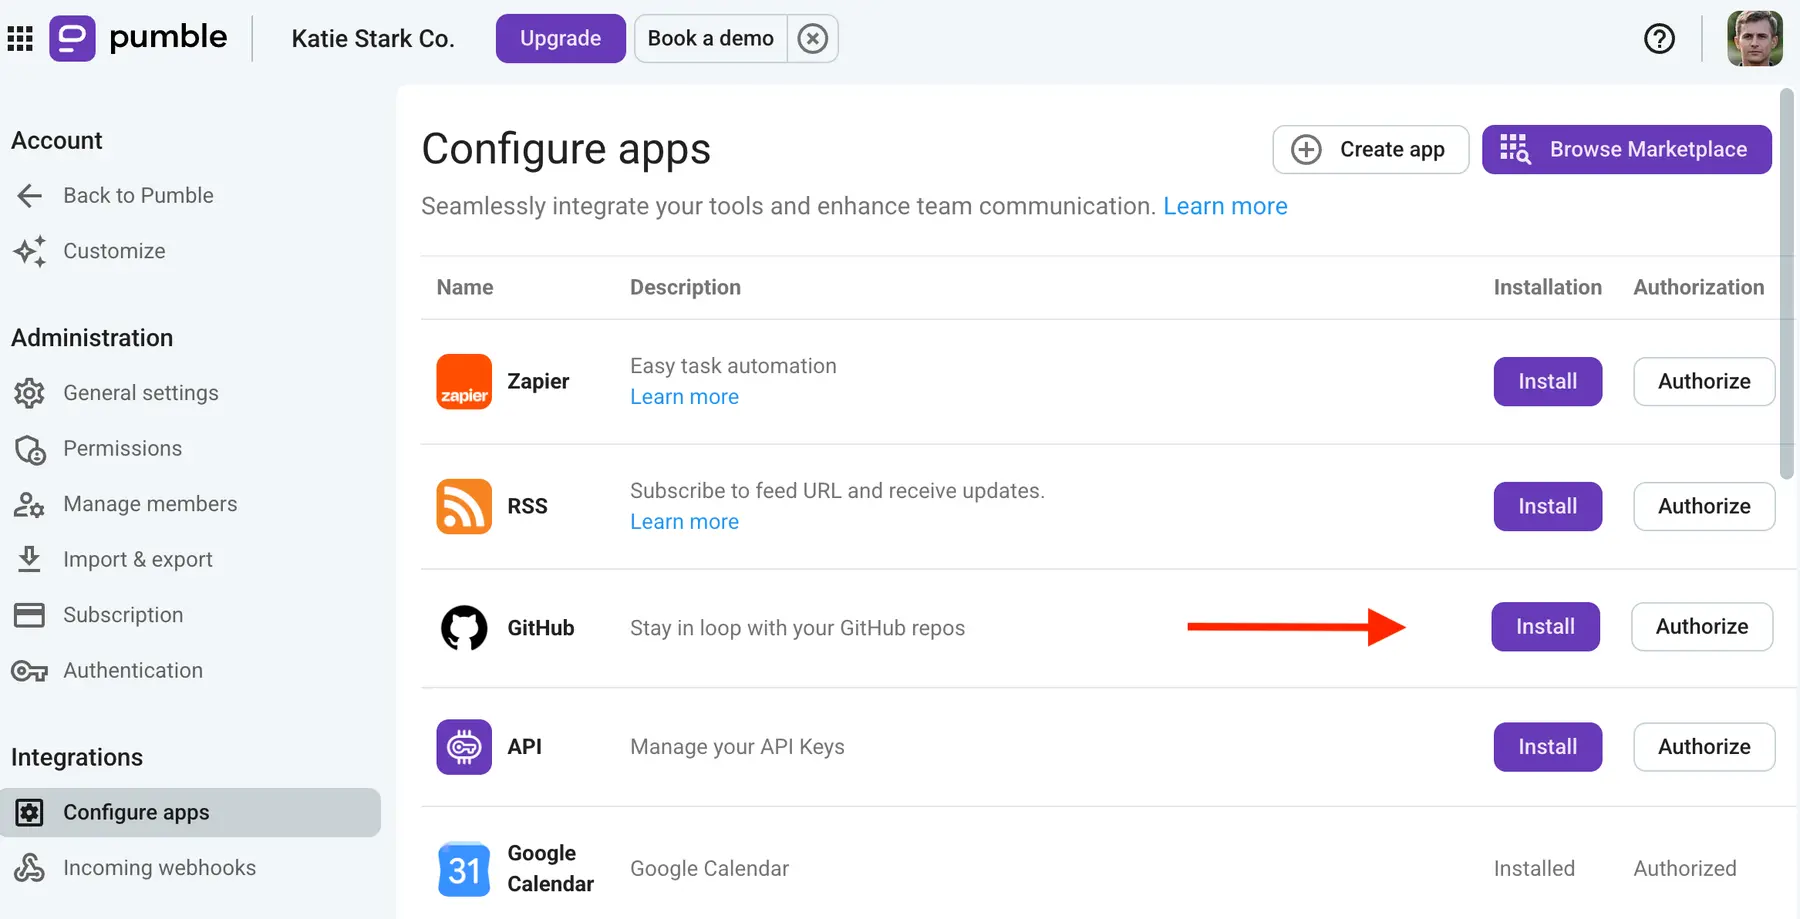Select Configure apps in sidebar
This screenshot has height=919, width=1800.
pyautogui.click(x=190, y=813)
